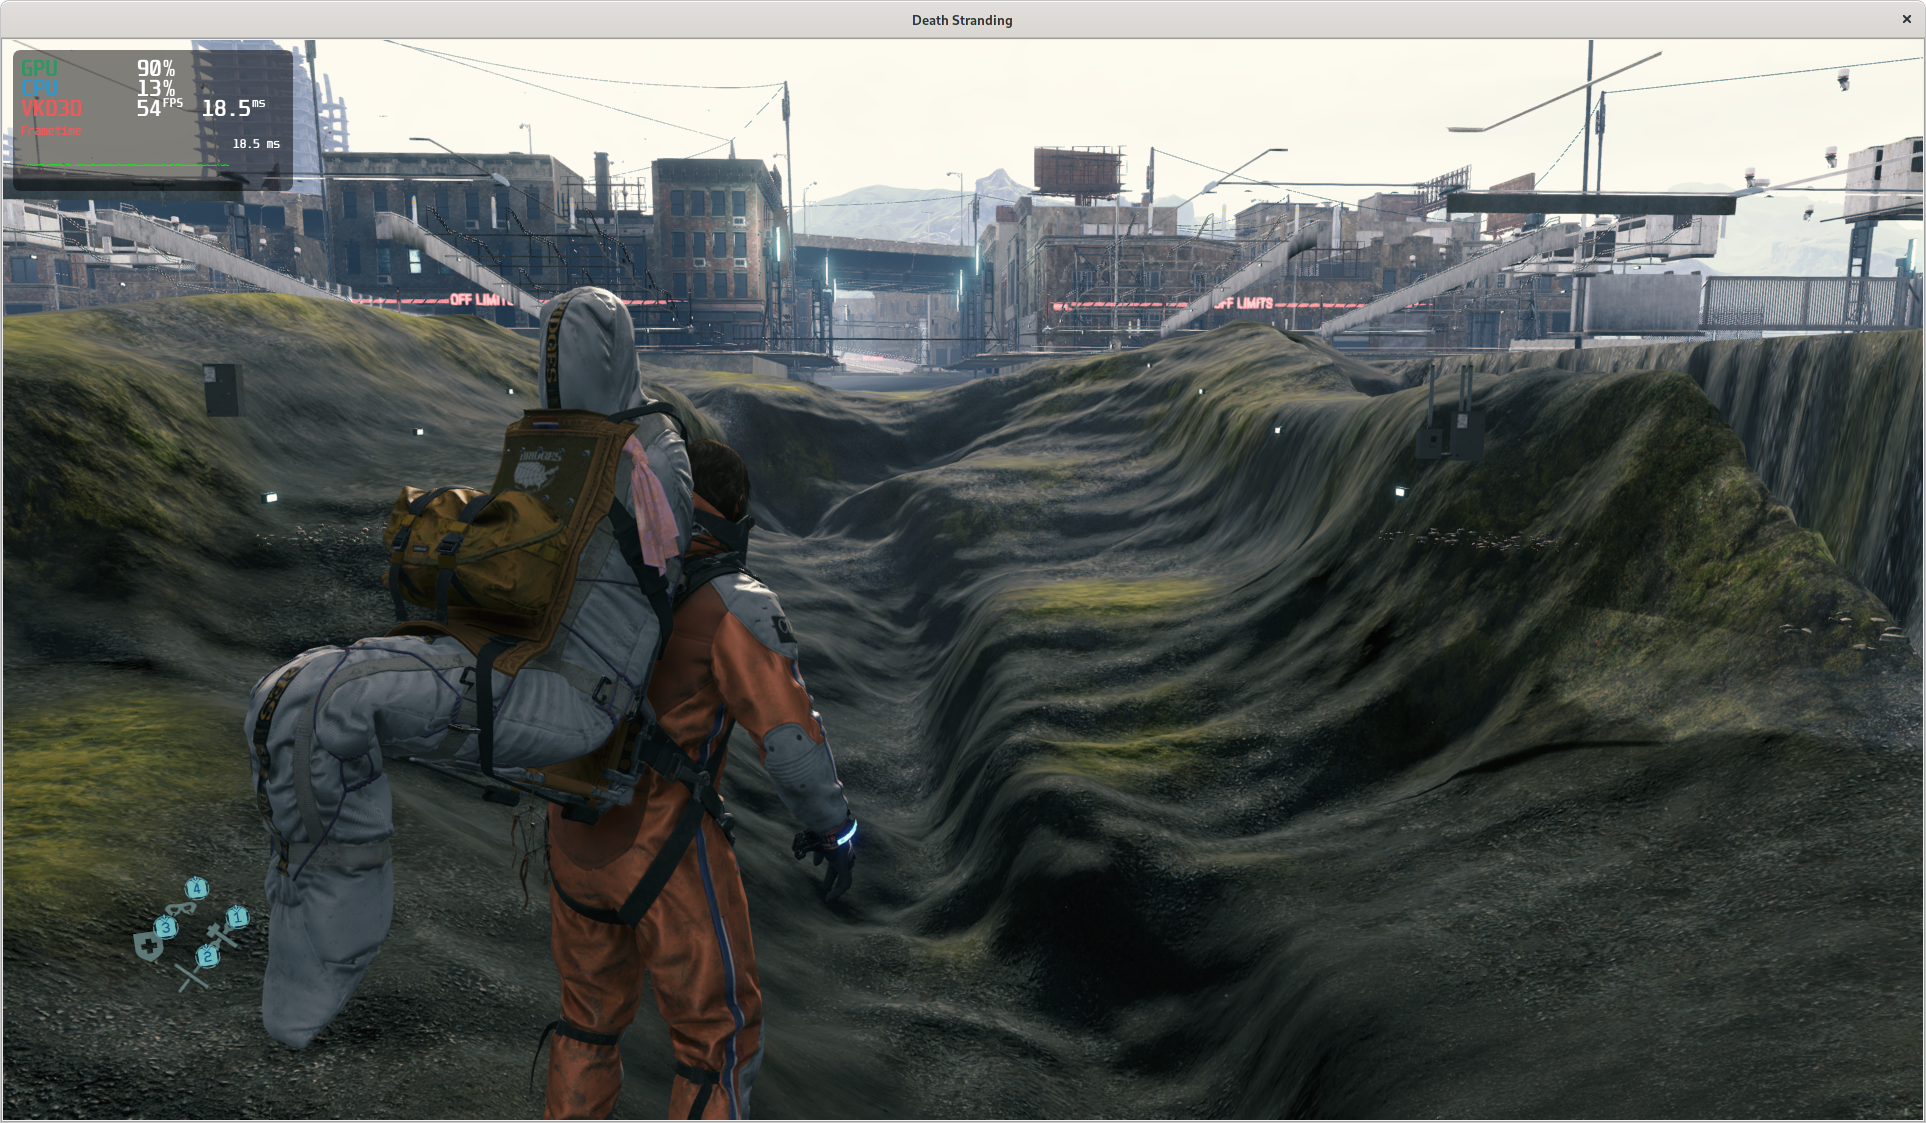Click the 54 FPS counter

pyautogui.click(x=160, y=108)
